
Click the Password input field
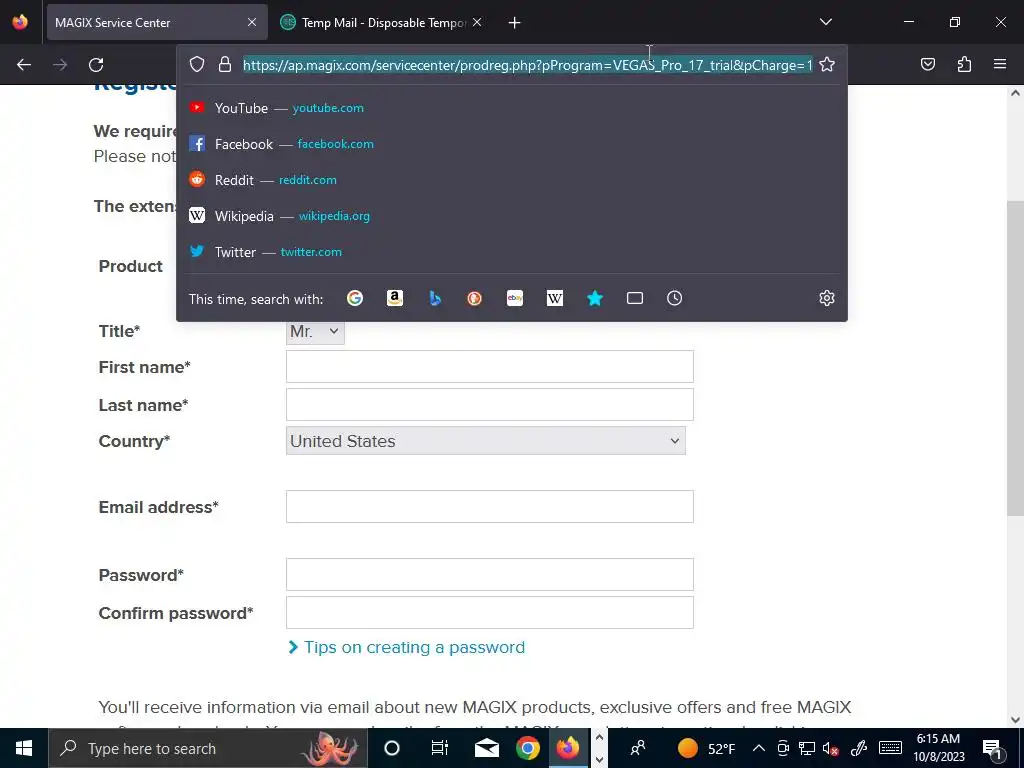click(490, 574)
